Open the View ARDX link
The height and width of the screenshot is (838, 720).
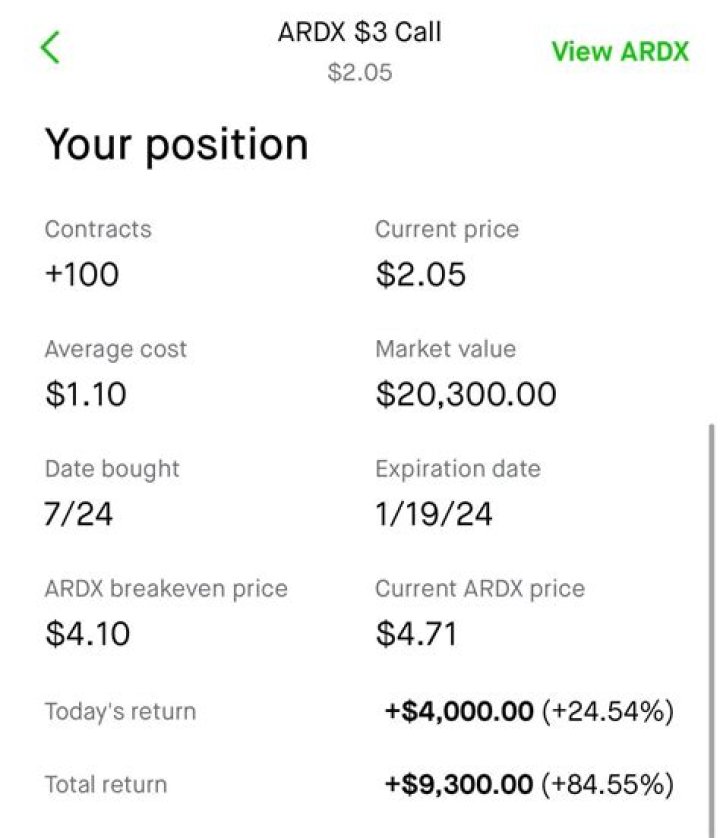click(x=620, y=52)
